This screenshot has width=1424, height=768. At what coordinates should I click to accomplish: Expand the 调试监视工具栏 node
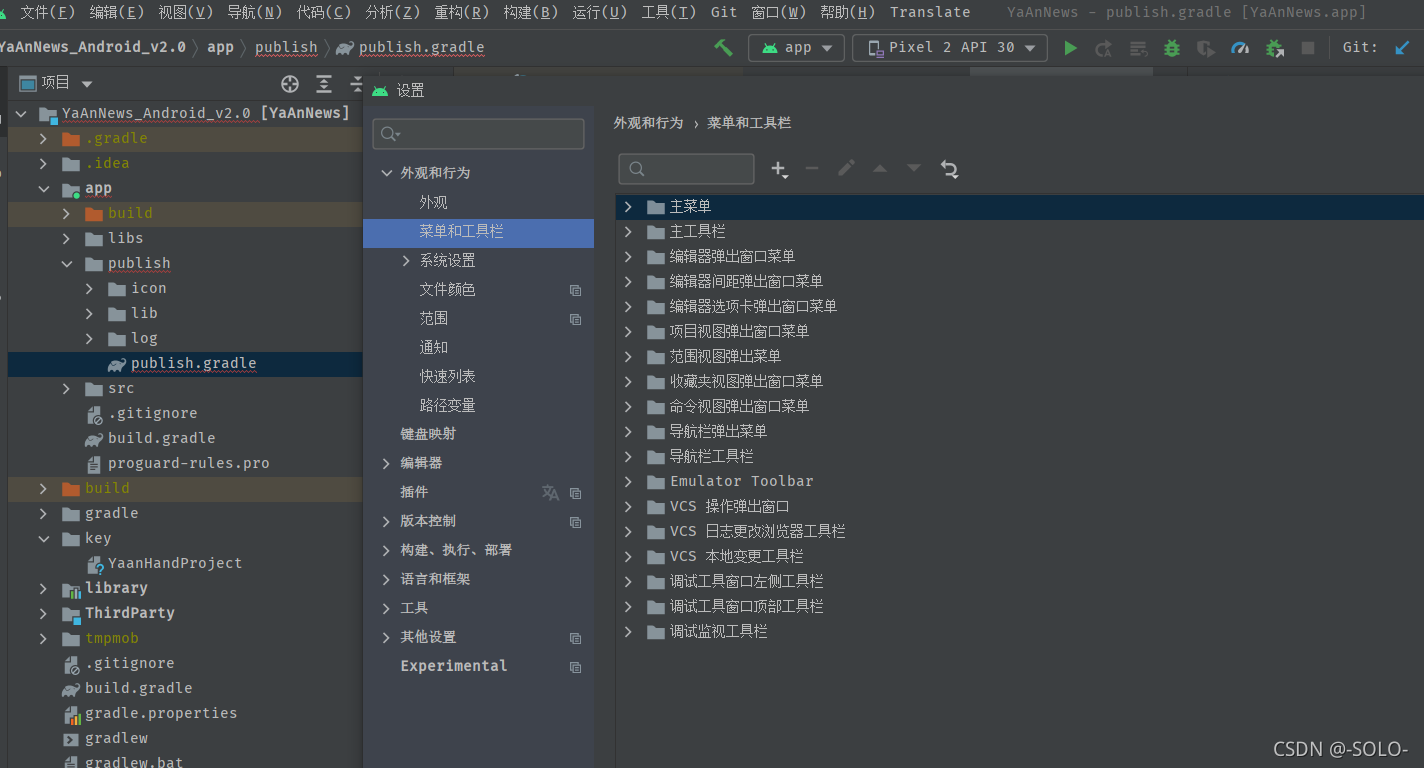(628, 632)
